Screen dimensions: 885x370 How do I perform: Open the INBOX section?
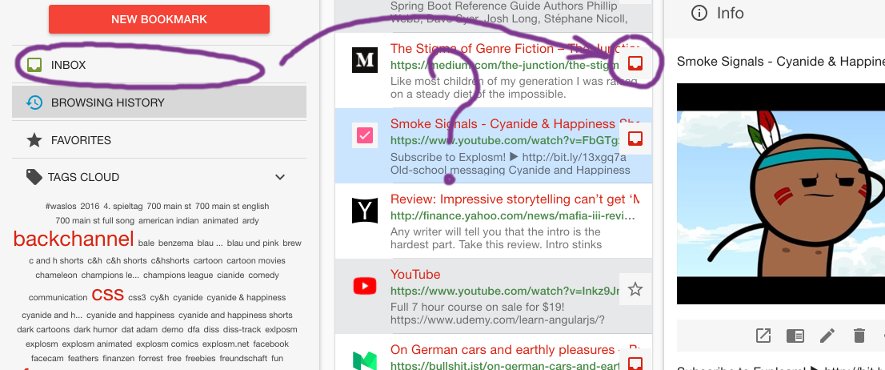pos(159,65)
